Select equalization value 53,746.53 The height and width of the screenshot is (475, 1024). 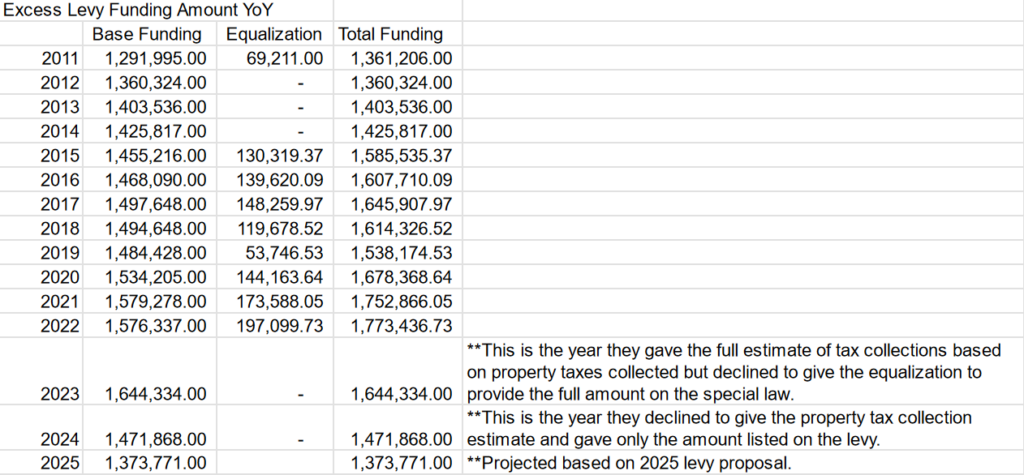point(285,254)
